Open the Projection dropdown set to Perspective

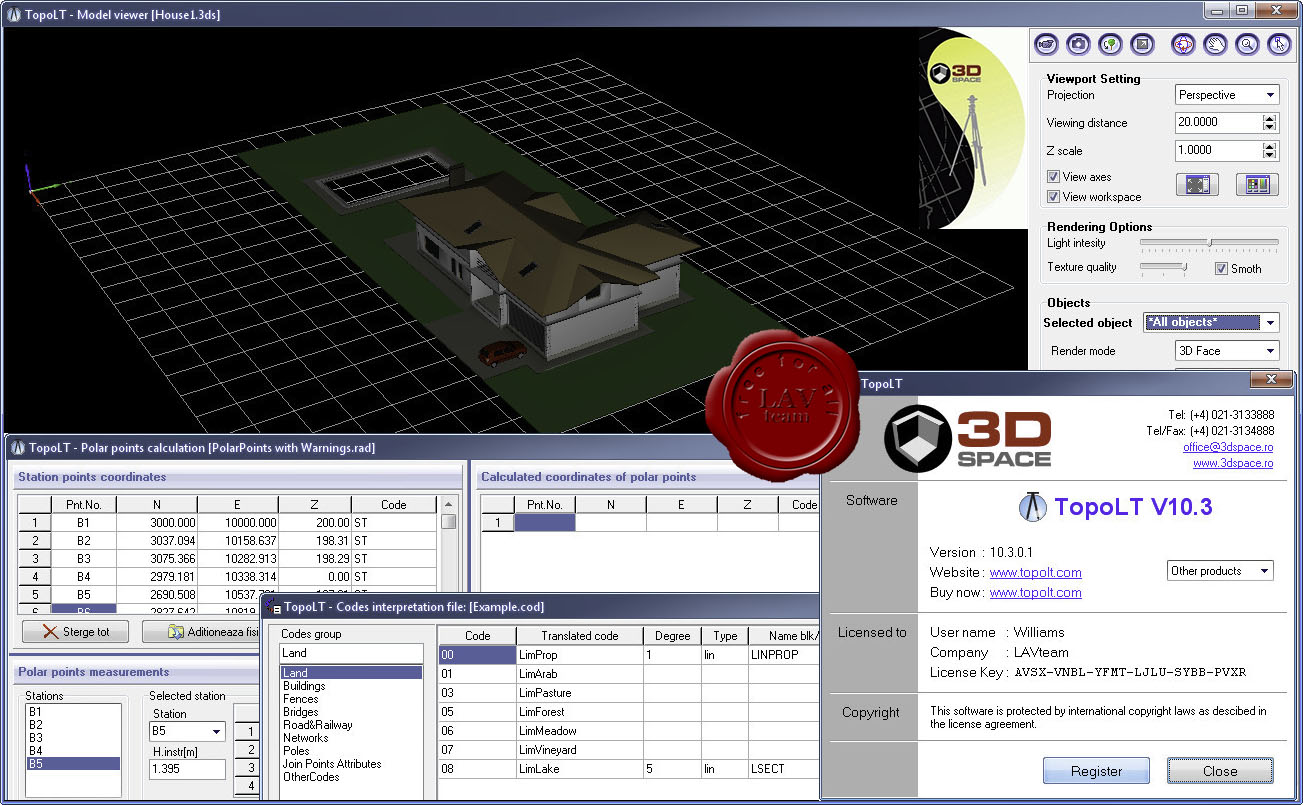[1227, 95]
